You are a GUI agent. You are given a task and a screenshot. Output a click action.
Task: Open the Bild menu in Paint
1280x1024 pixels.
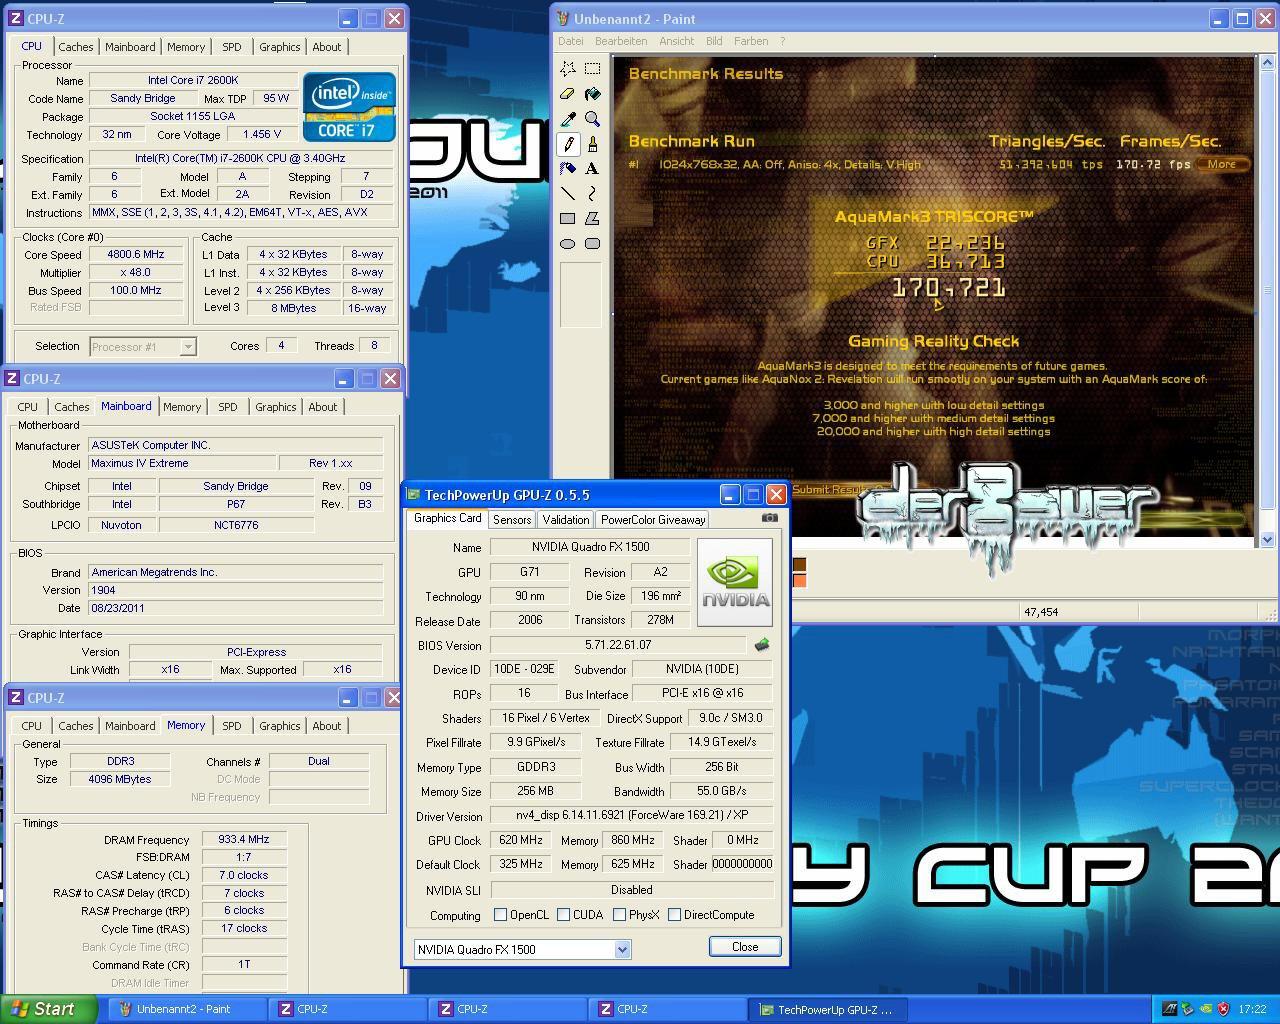point(714,41)
